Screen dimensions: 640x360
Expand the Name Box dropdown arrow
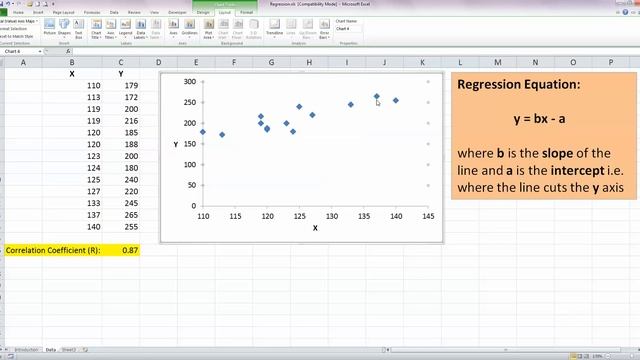click(x=40, y=51)
